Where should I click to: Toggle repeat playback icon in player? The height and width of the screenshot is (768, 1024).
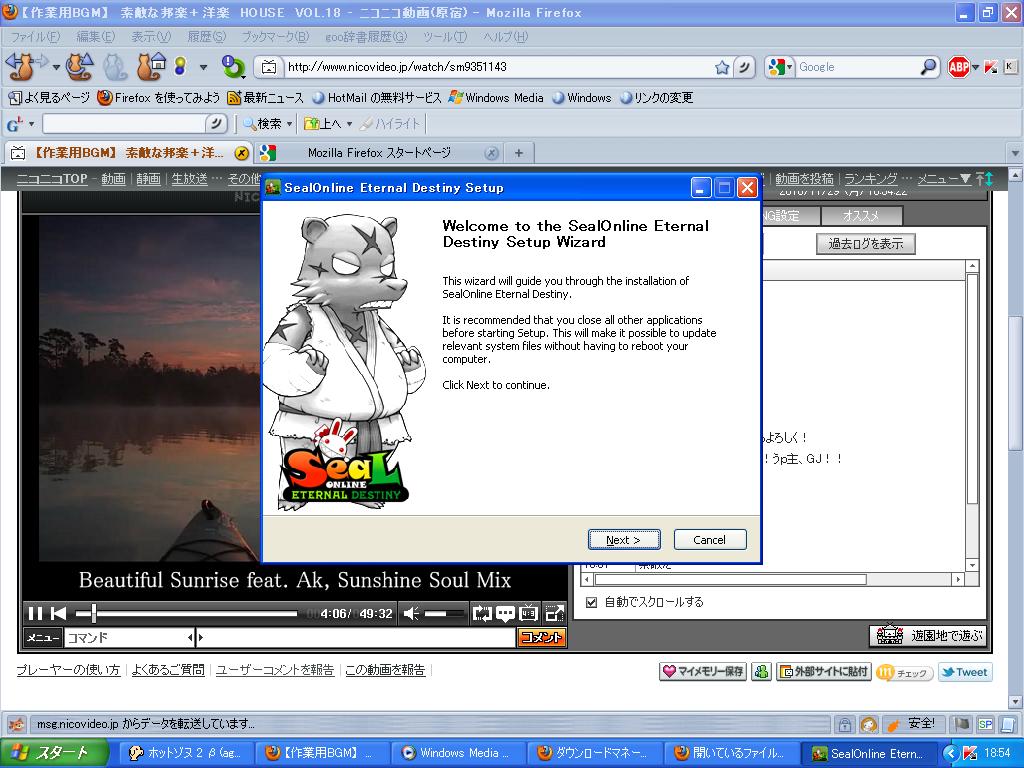tap(481, 613)
